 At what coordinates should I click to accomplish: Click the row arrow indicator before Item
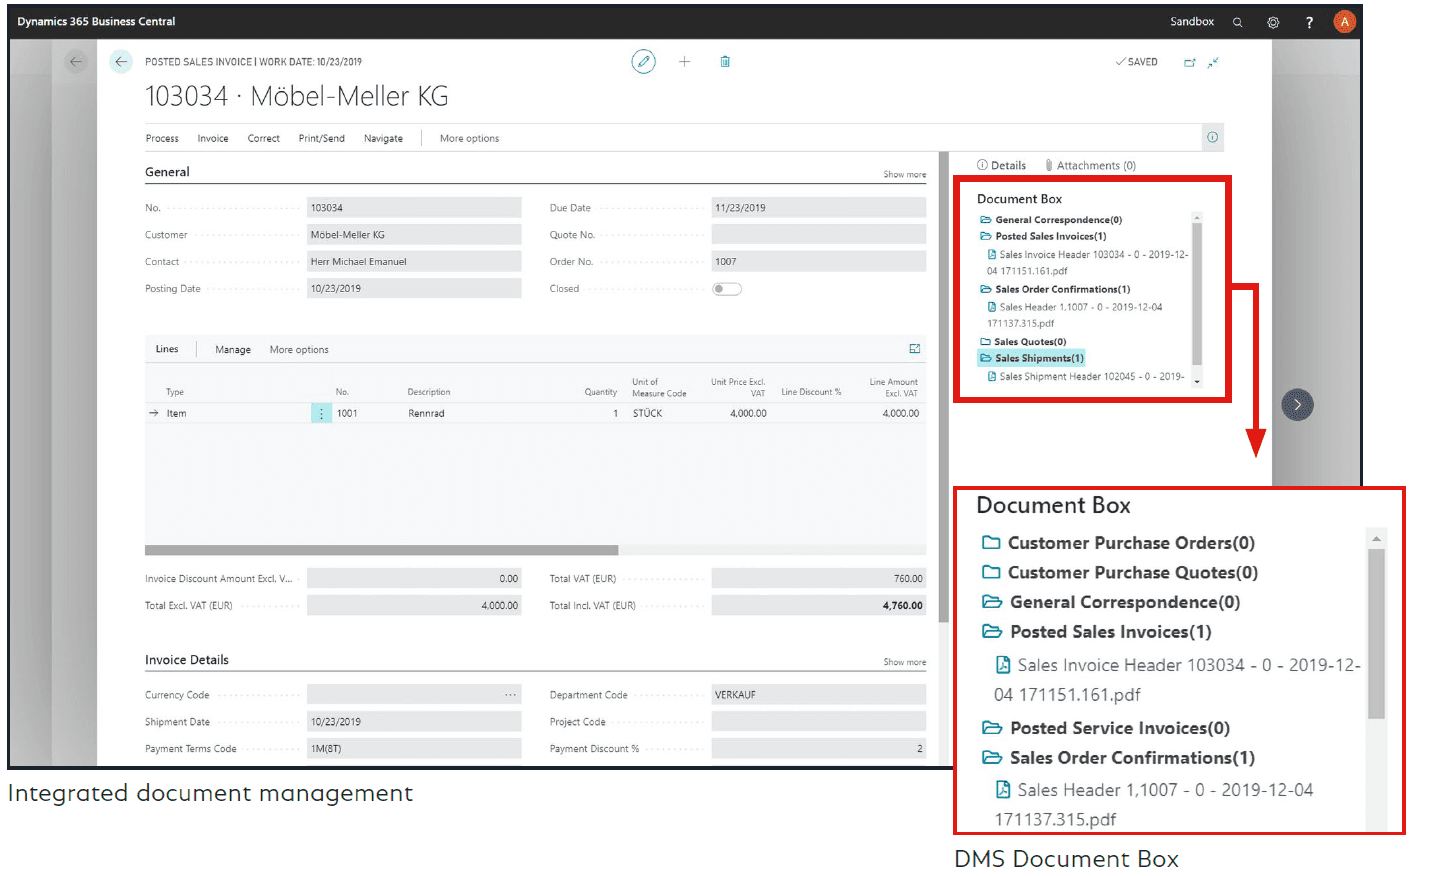154,413
